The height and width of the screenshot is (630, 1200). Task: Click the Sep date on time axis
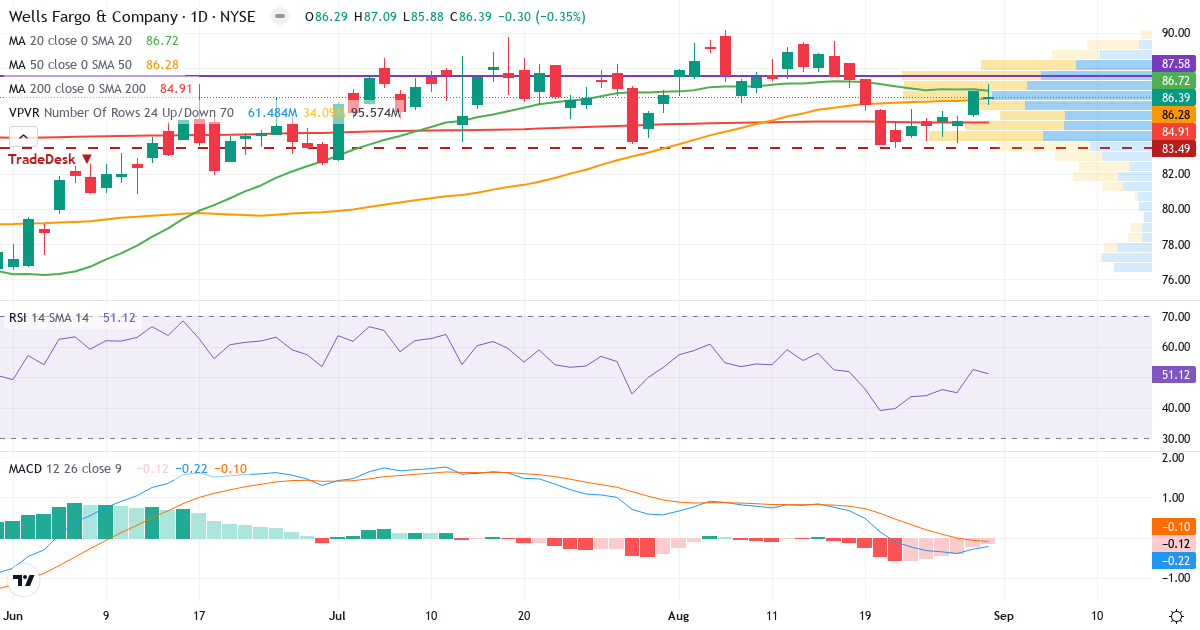pyautogui.click(x=1003, y=615)
